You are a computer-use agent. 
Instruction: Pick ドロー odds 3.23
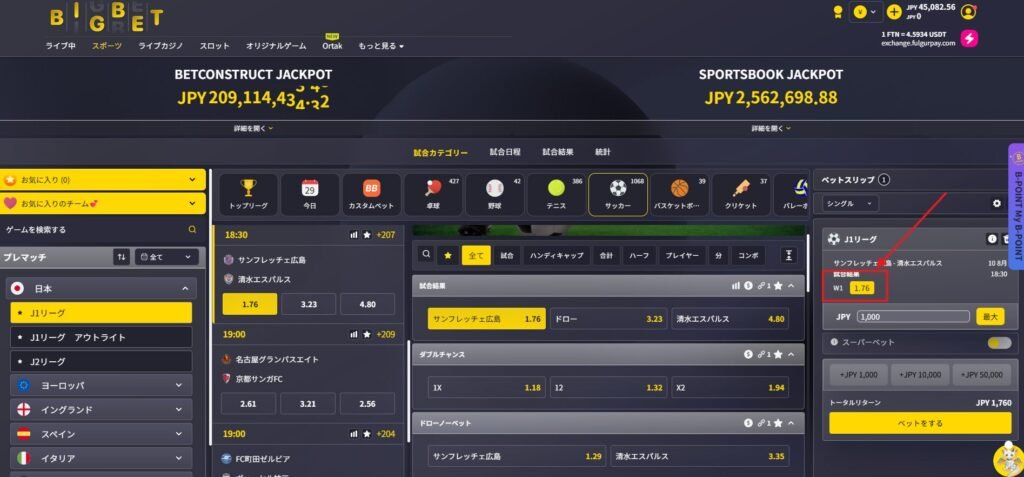(609, 319)
